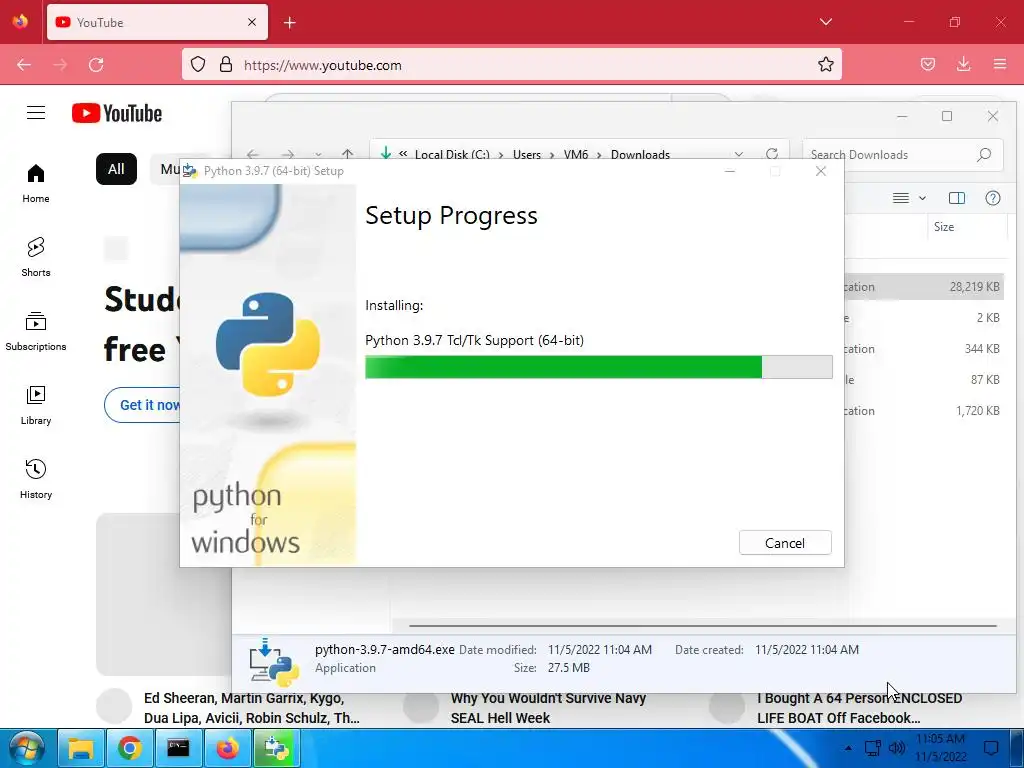The image size is (1024, 768).
Task: Open the Ed Sheeran, Martin Garrix video title
Action: (252, 708)
